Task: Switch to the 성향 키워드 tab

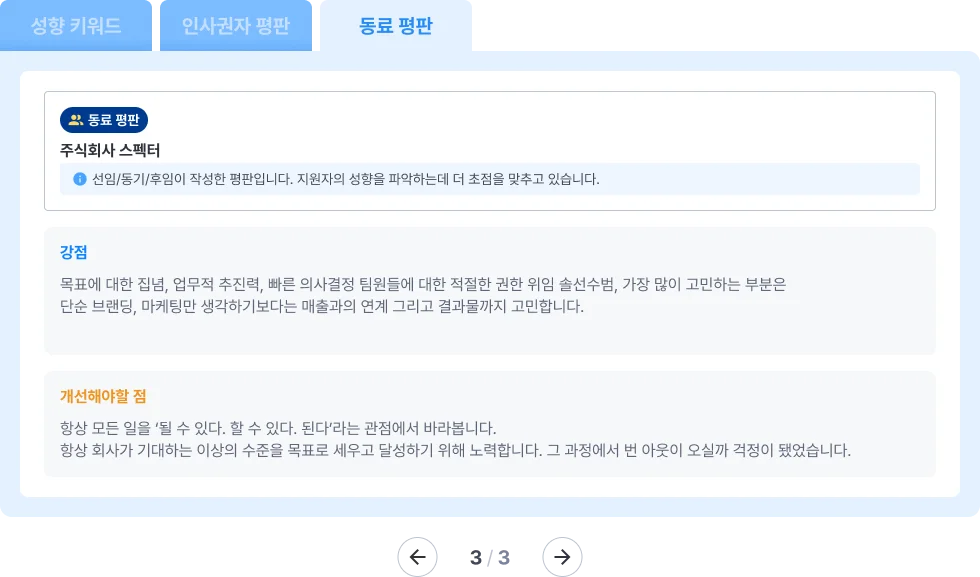Action: 77,23
